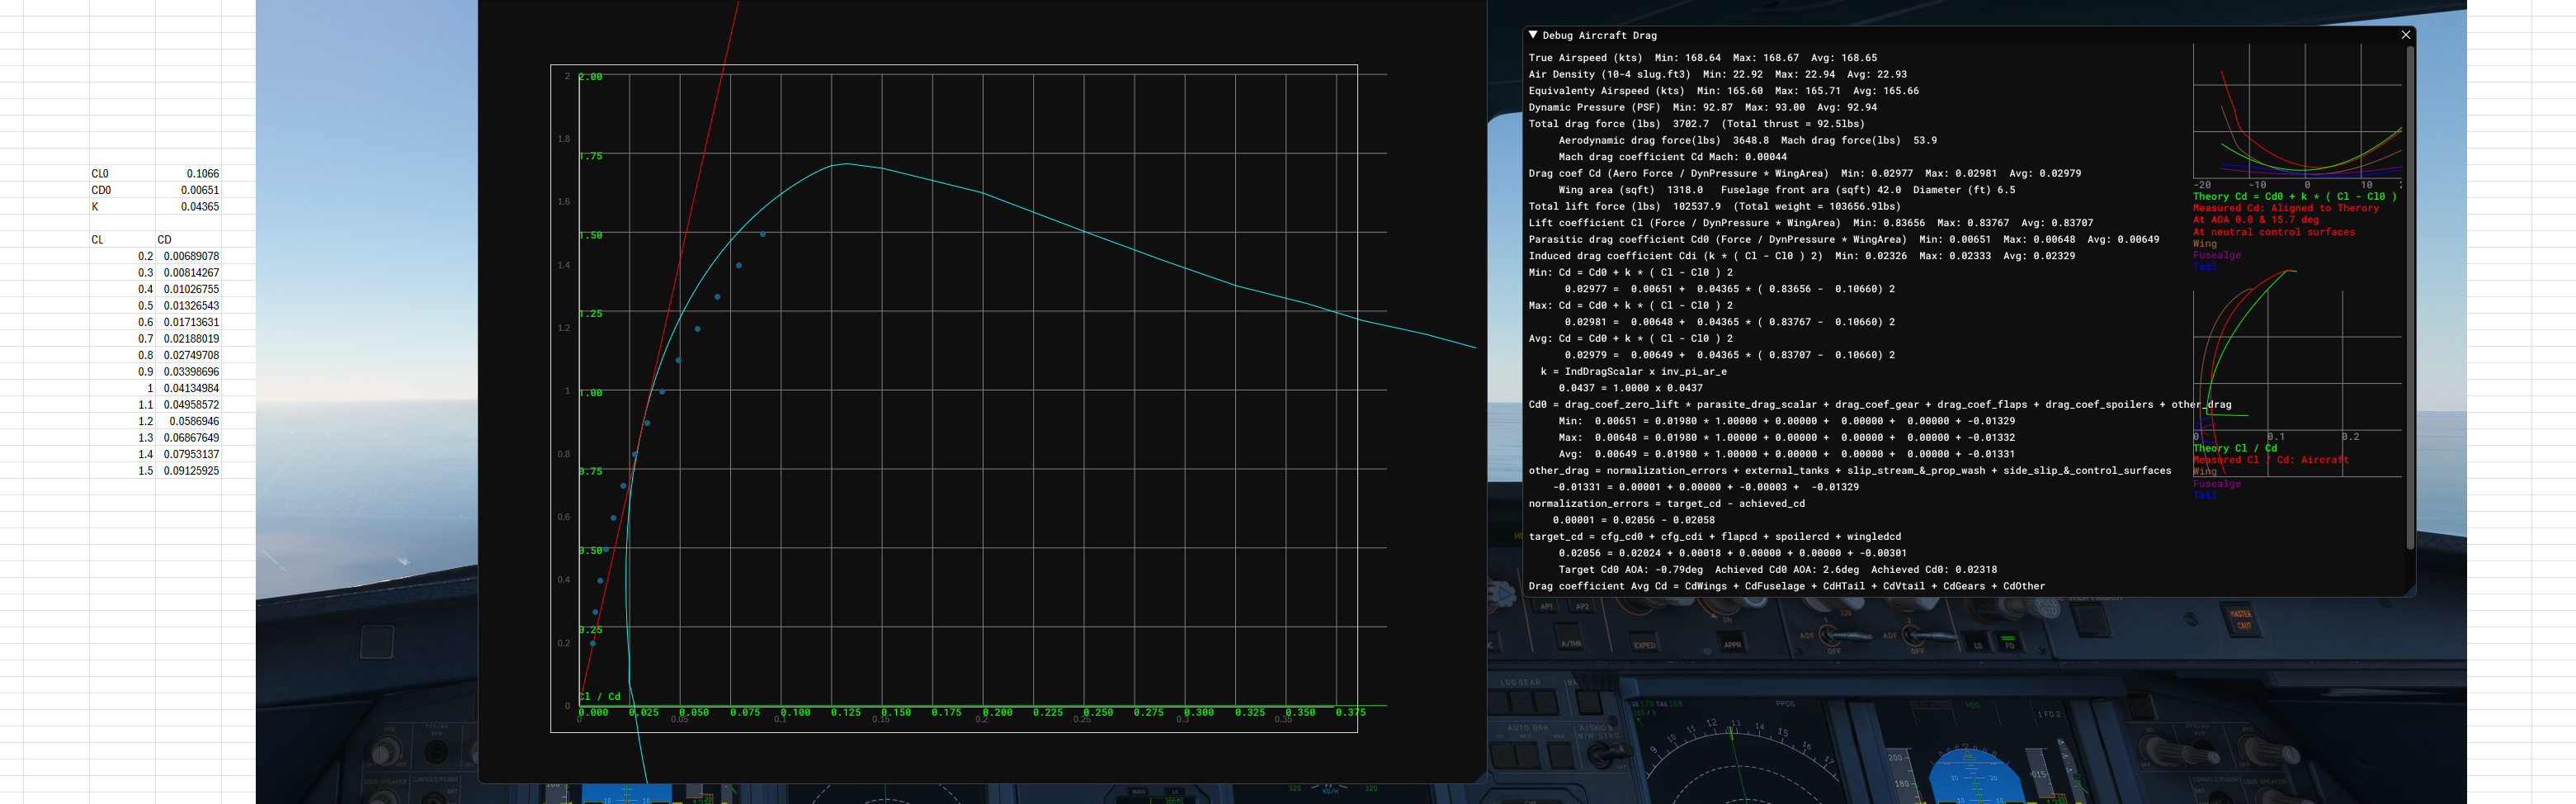Image resolution: width=2576 pixels, height=804 pixels.
Task: Select the K value cell 0.04365
Action: pos(189,206)
